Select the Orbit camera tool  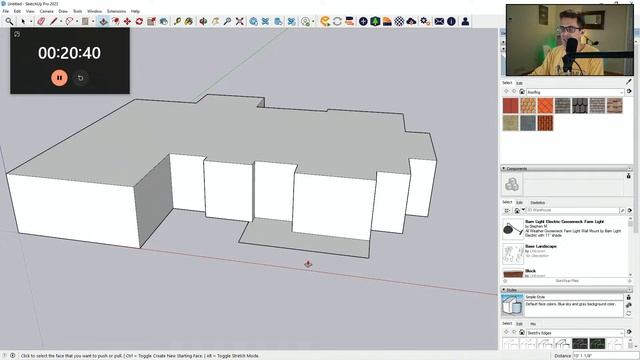pos(203,21)
